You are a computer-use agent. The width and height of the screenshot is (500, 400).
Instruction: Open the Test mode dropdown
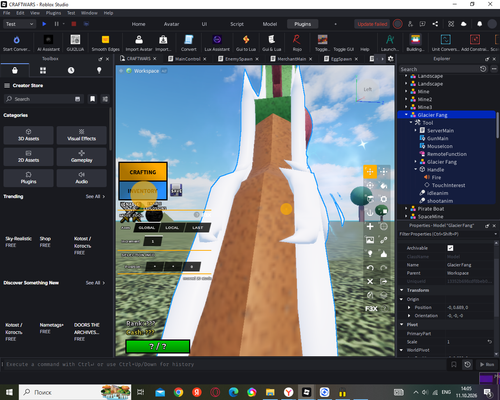click(x=19, y=24)
